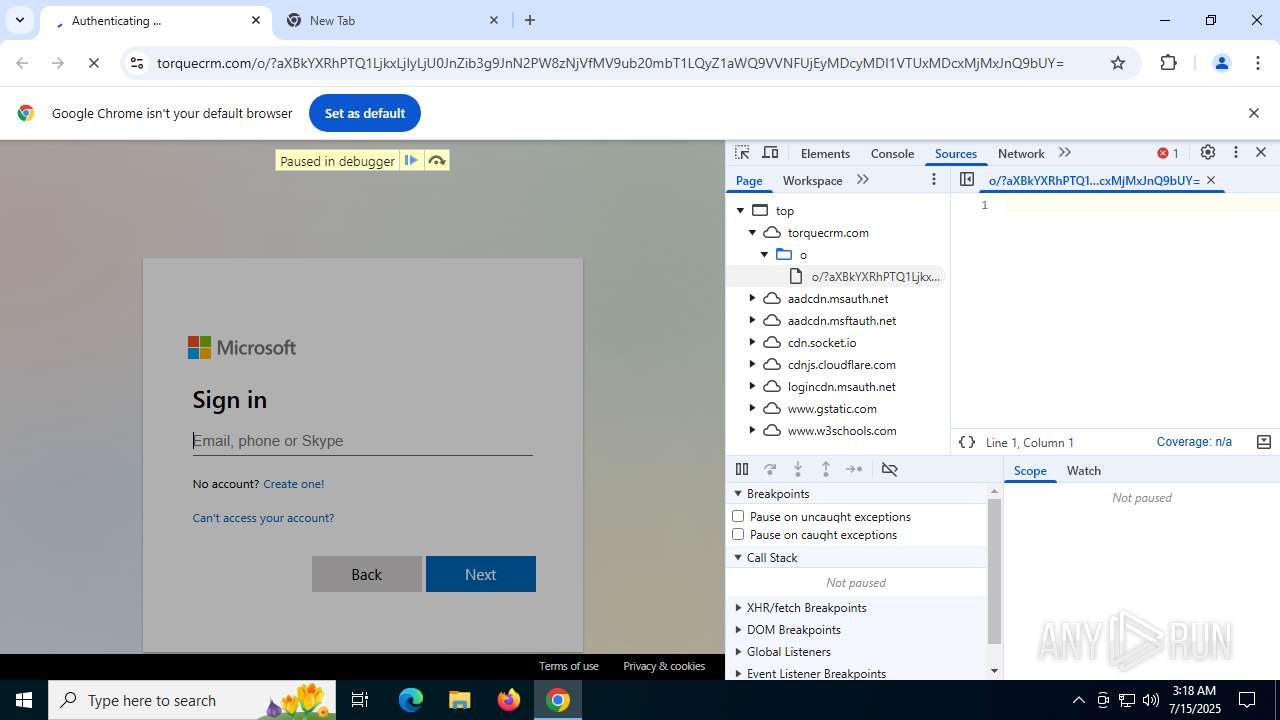Show more DevTools tabs
1280x720 pixels.
click(1065, 153)
